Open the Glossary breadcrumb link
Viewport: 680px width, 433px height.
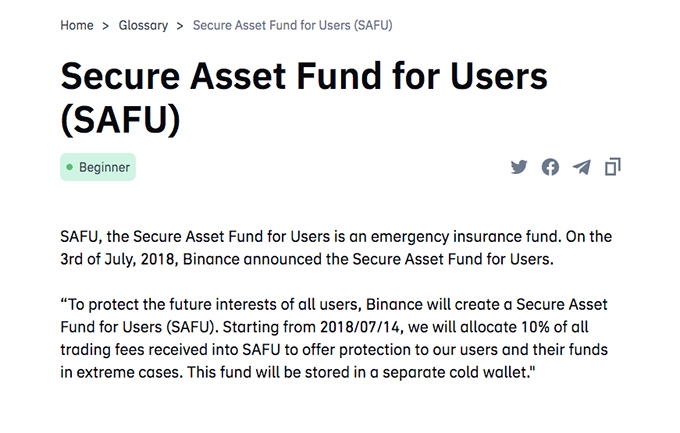[x=143, y=25]
